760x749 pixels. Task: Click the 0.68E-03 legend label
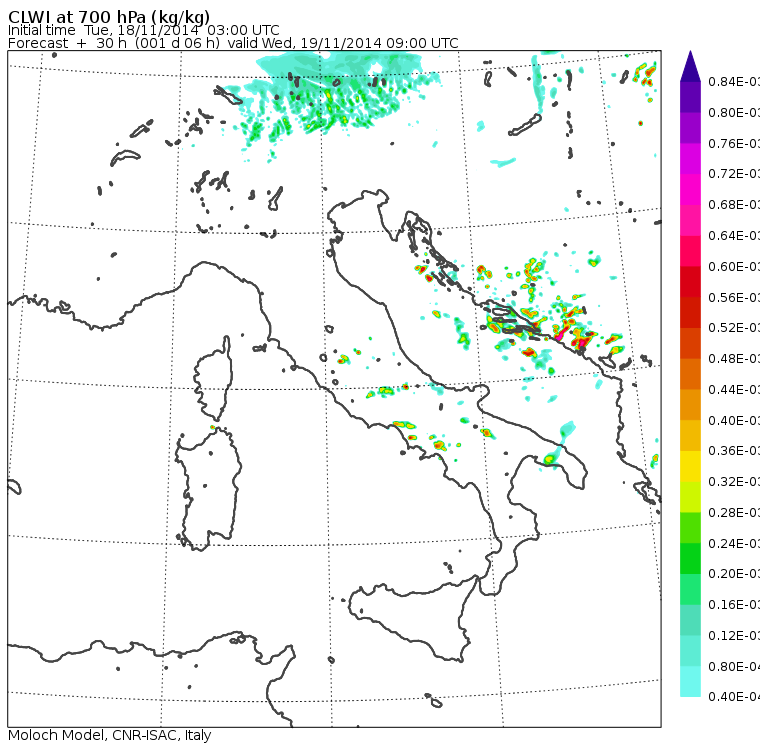pos(734,205)
